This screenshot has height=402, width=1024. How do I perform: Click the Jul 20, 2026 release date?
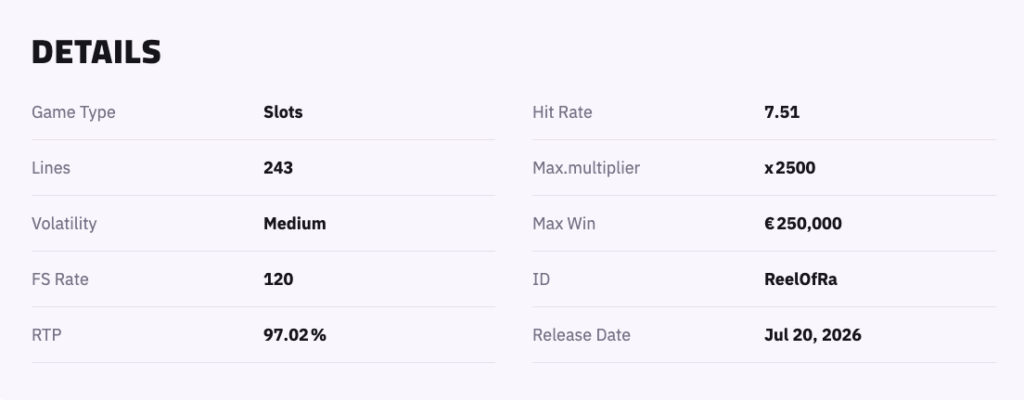(x=812, y=335)
